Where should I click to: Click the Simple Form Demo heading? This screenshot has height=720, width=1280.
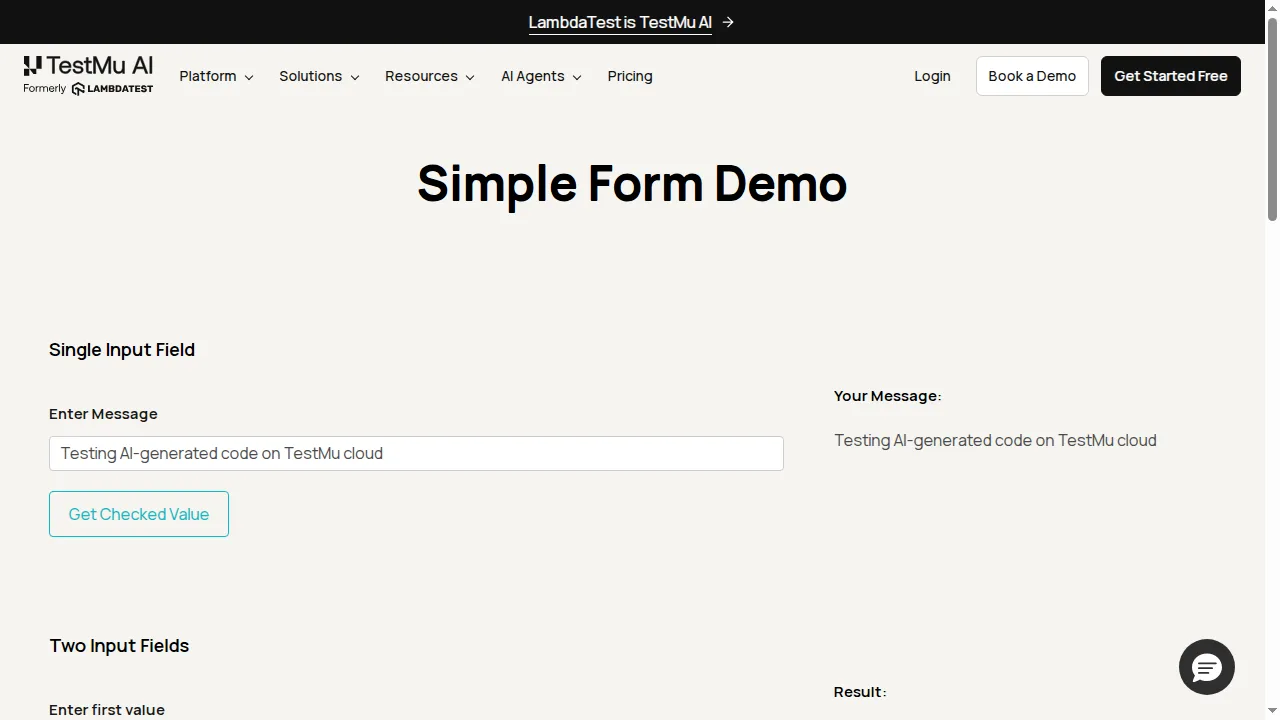(632, 183)
